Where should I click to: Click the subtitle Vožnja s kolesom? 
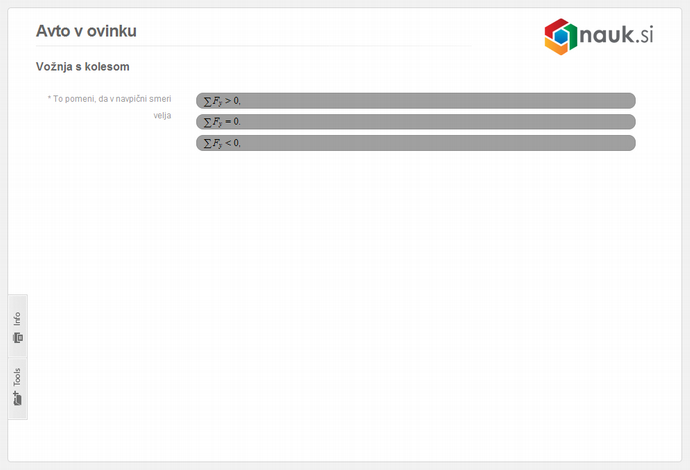(83, 67)
